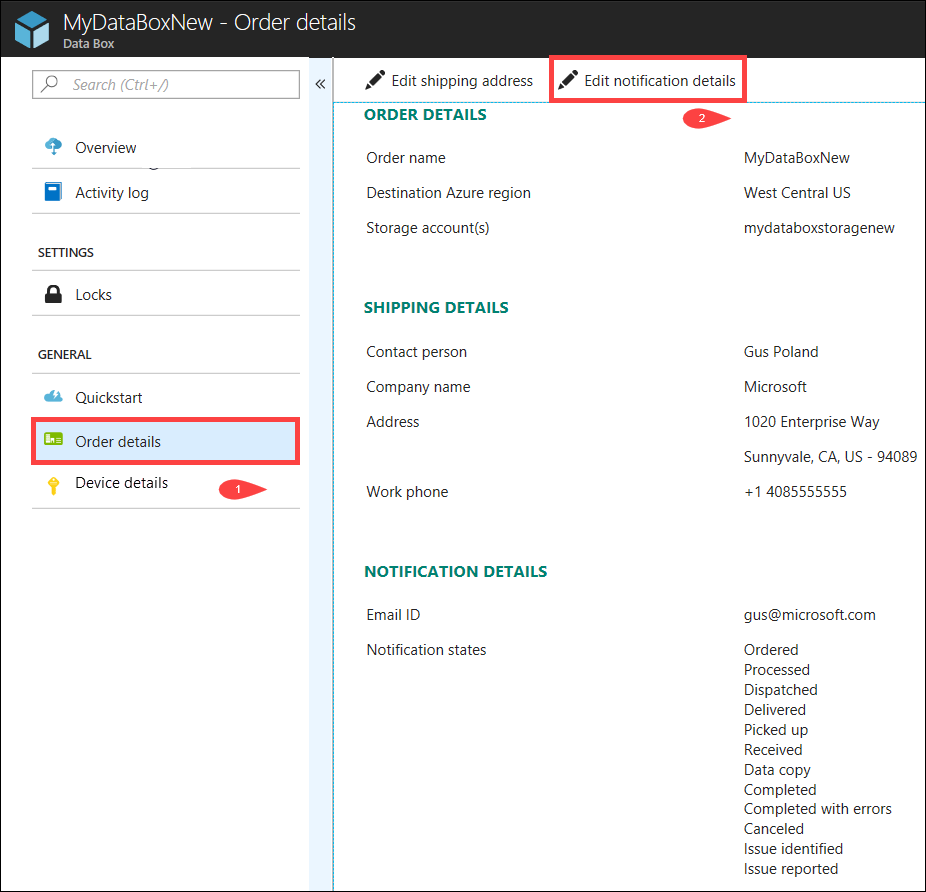Click the Search (Ctrl+/) input field
926x892 pixels.
coord(165,84)
